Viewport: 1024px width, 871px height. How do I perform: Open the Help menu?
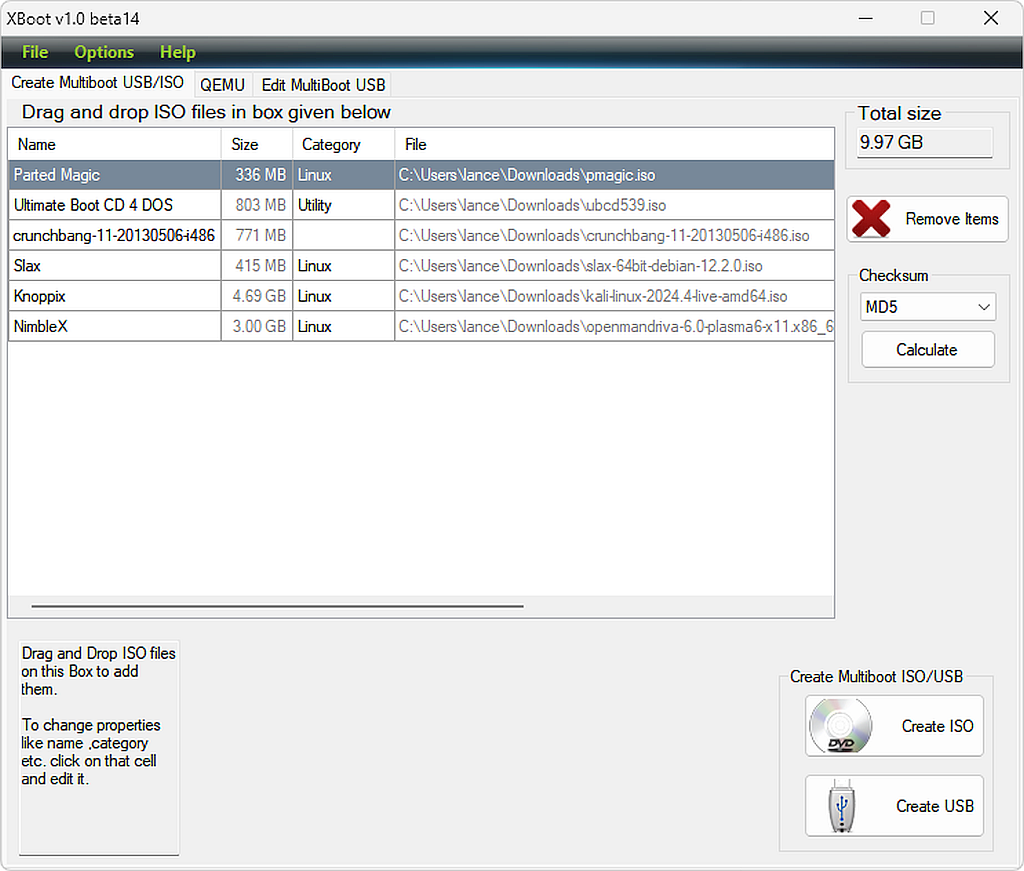coord(178,52)
